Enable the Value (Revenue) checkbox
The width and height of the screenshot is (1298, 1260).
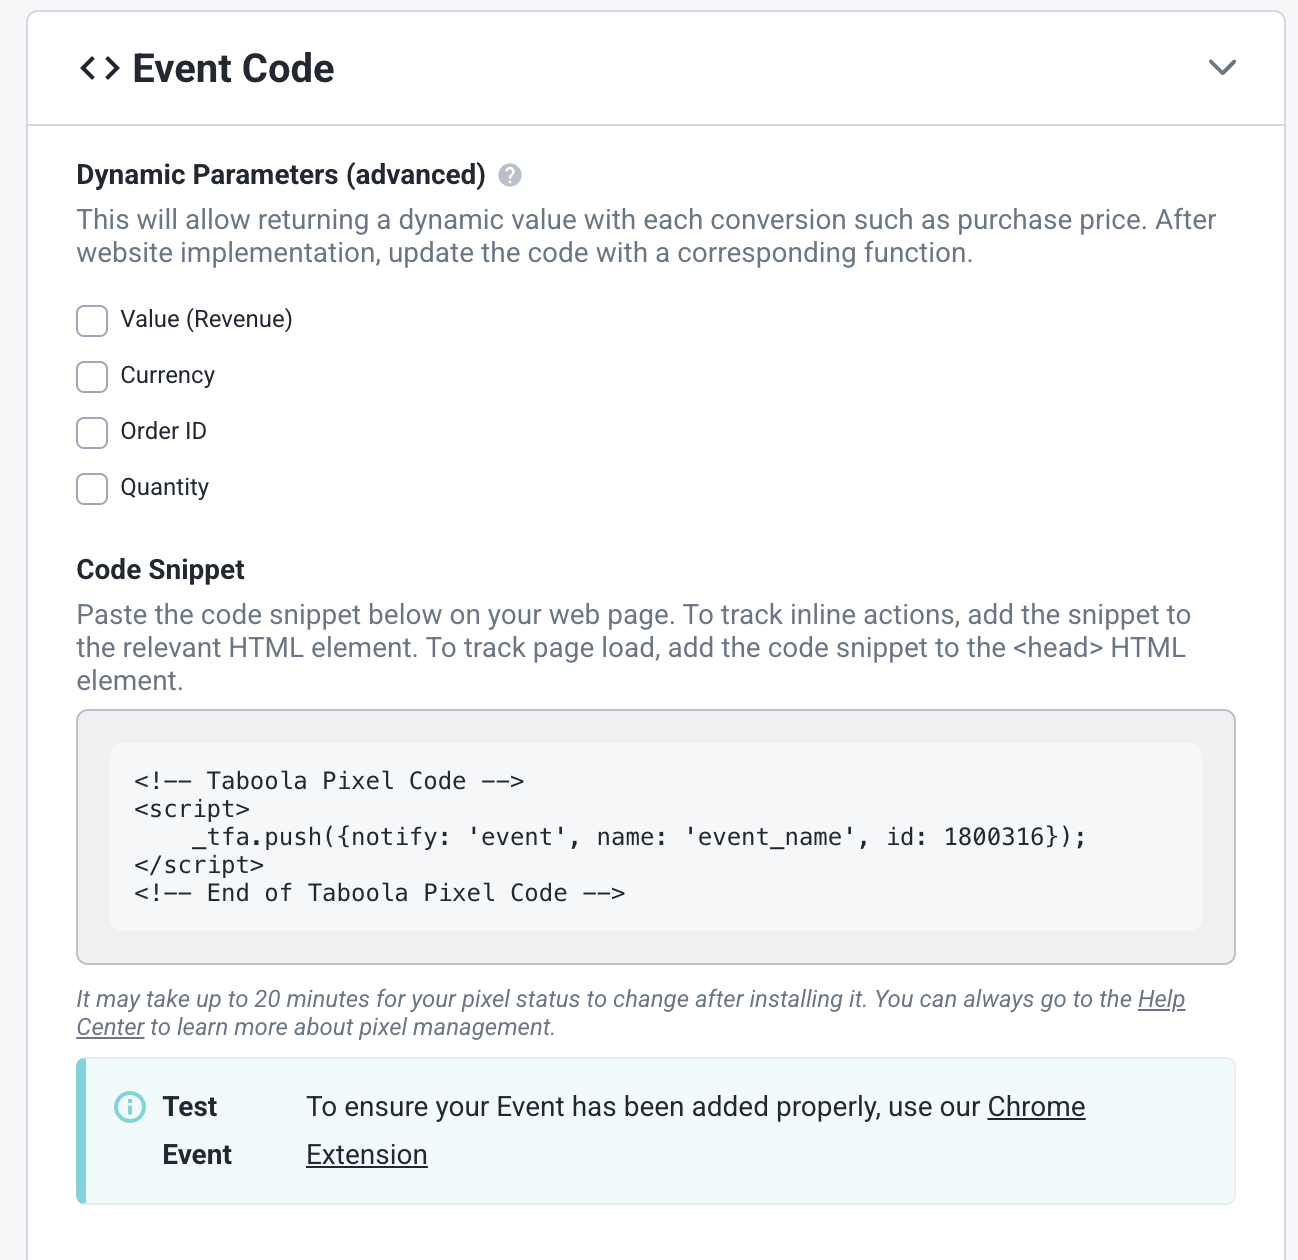point(92,321)
